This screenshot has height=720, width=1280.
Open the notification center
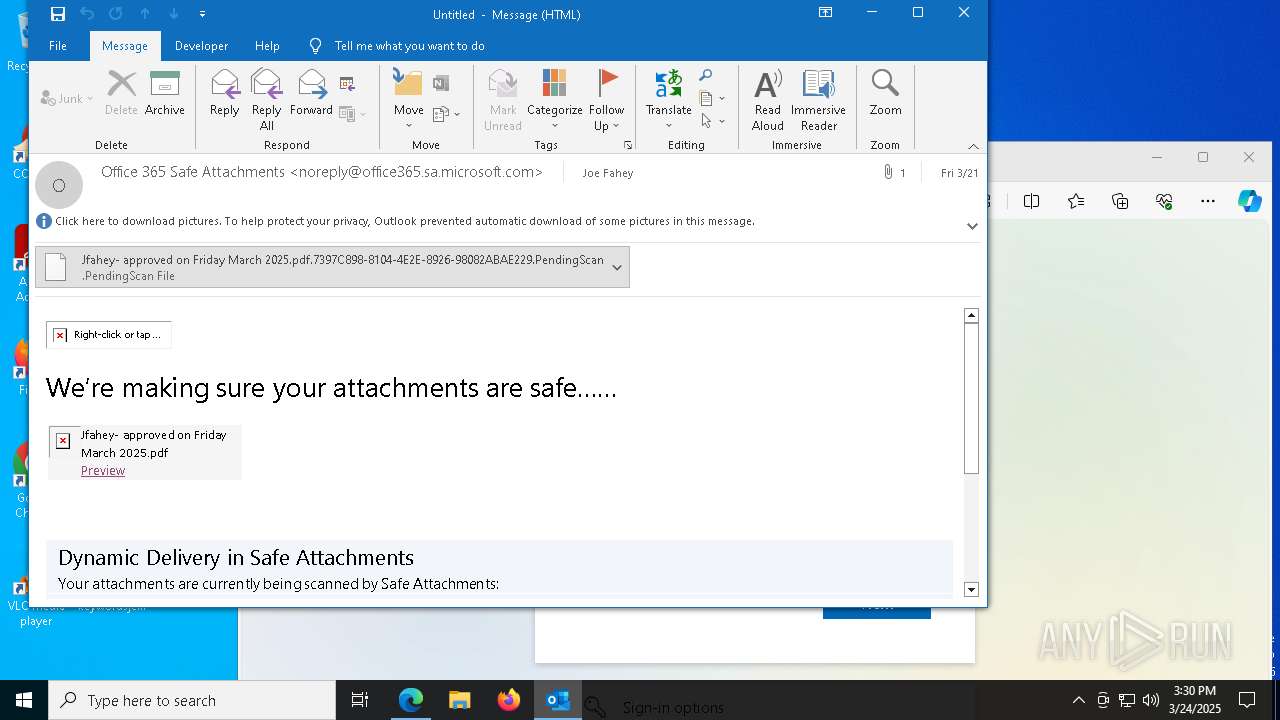1247,700
